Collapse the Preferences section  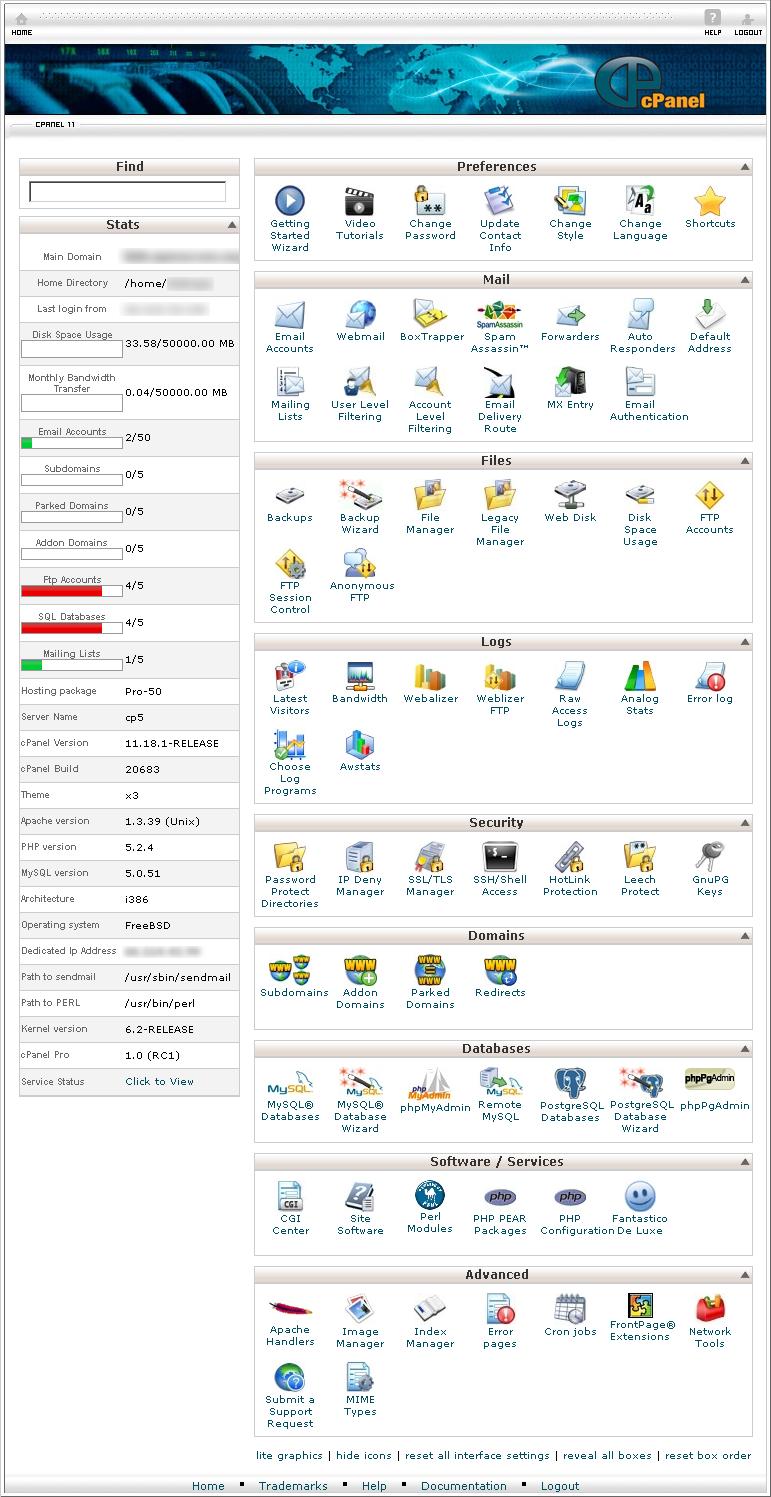click(745, 167)
